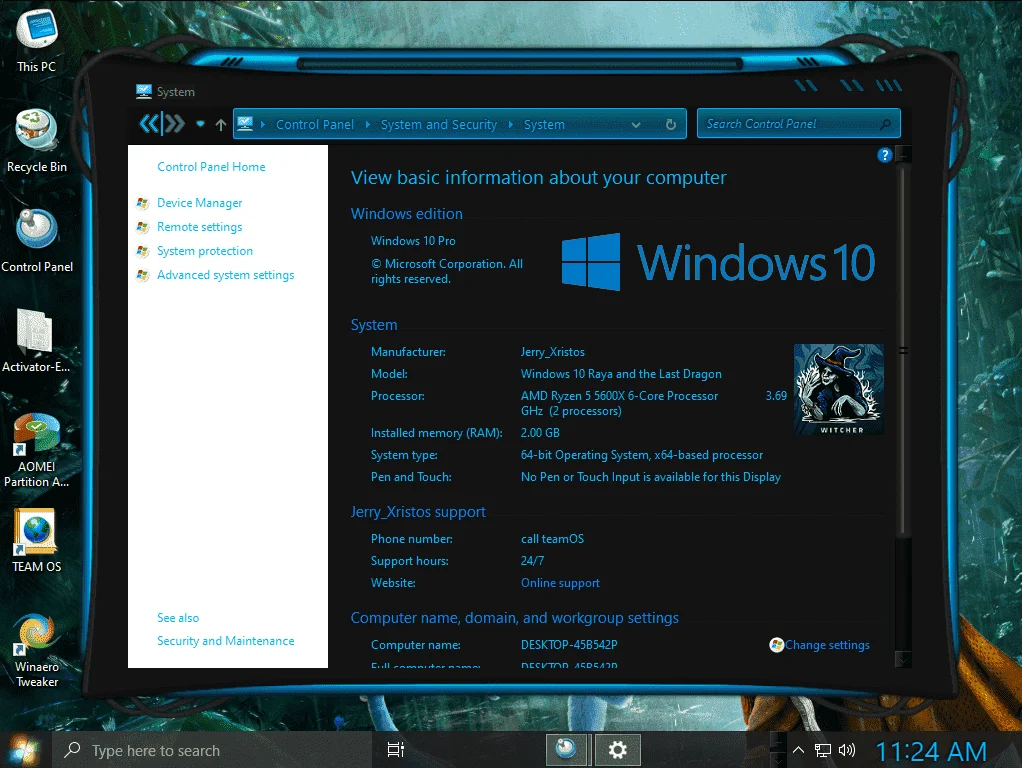Show hidden tray icons chevron

[x=798, y=750]
